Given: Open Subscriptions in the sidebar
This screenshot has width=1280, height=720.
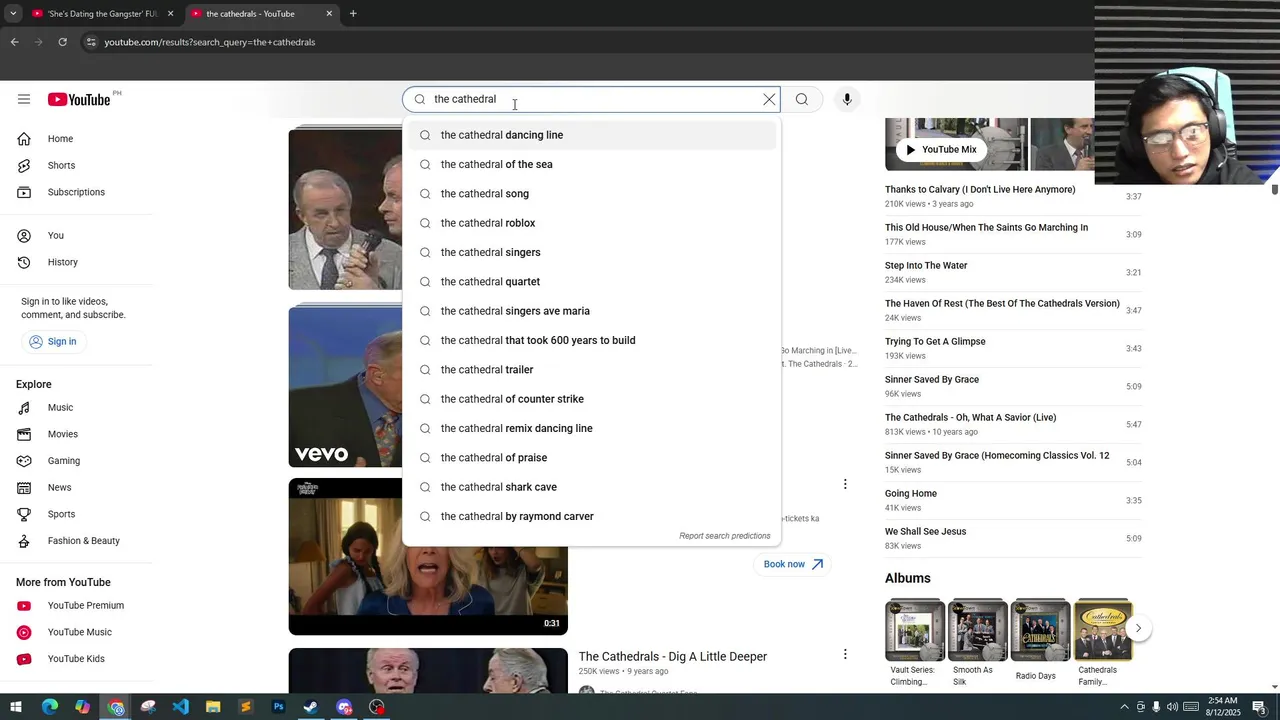Looking at the screenshot, I should (77, 192).
